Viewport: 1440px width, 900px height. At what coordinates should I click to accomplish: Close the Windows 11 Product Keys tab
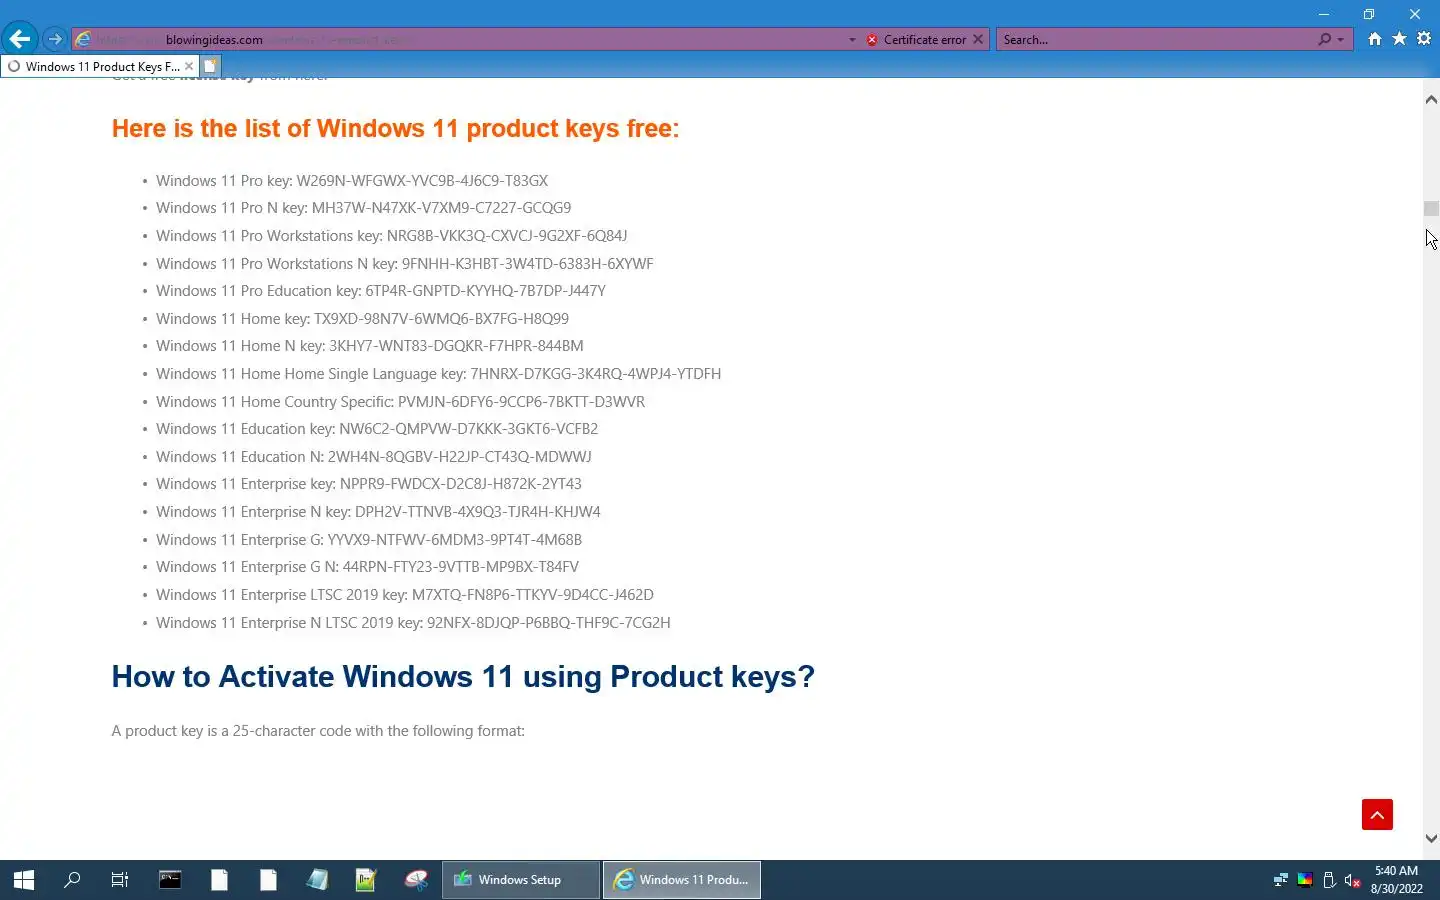(189, 66)
